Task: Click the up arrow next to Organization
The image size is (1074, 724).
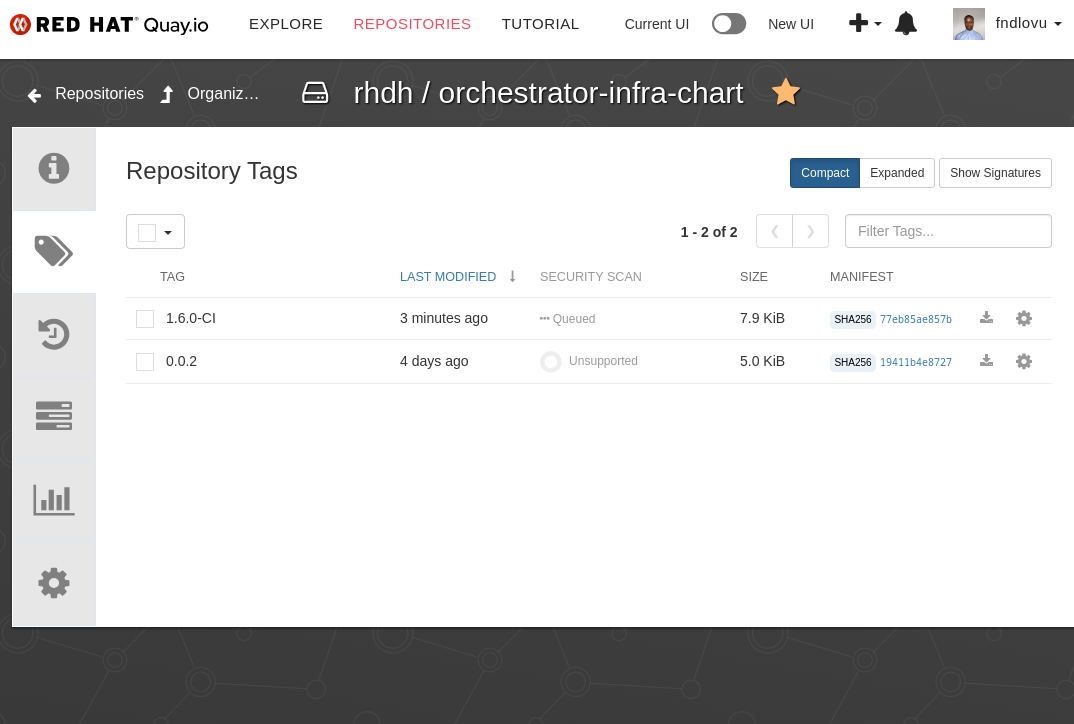Action: (x=166, y=94)
